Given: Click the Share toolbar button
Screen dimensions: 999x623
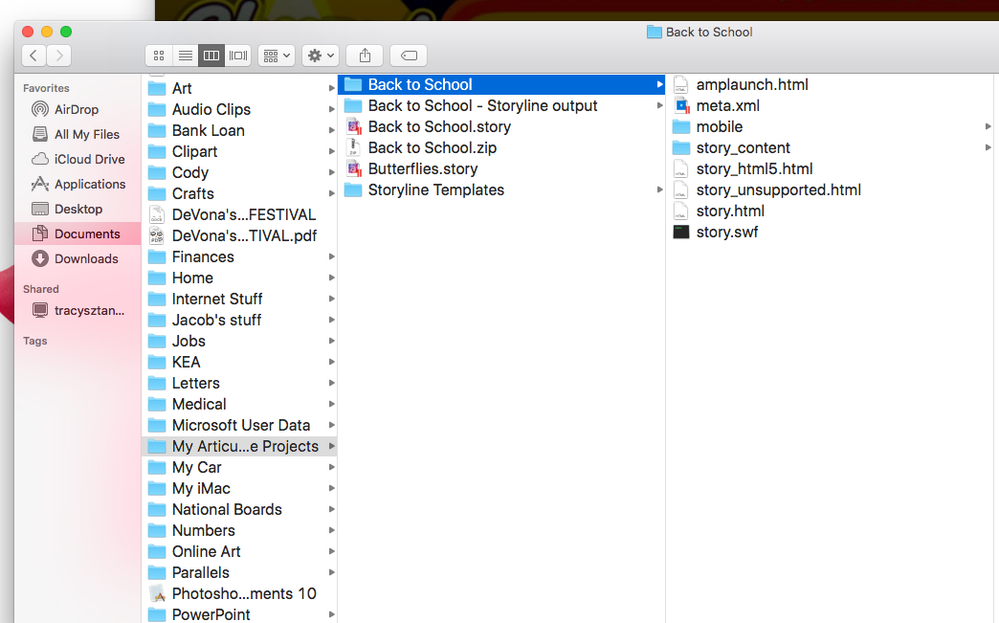Looking at the screenshot, I should point(364,55).
